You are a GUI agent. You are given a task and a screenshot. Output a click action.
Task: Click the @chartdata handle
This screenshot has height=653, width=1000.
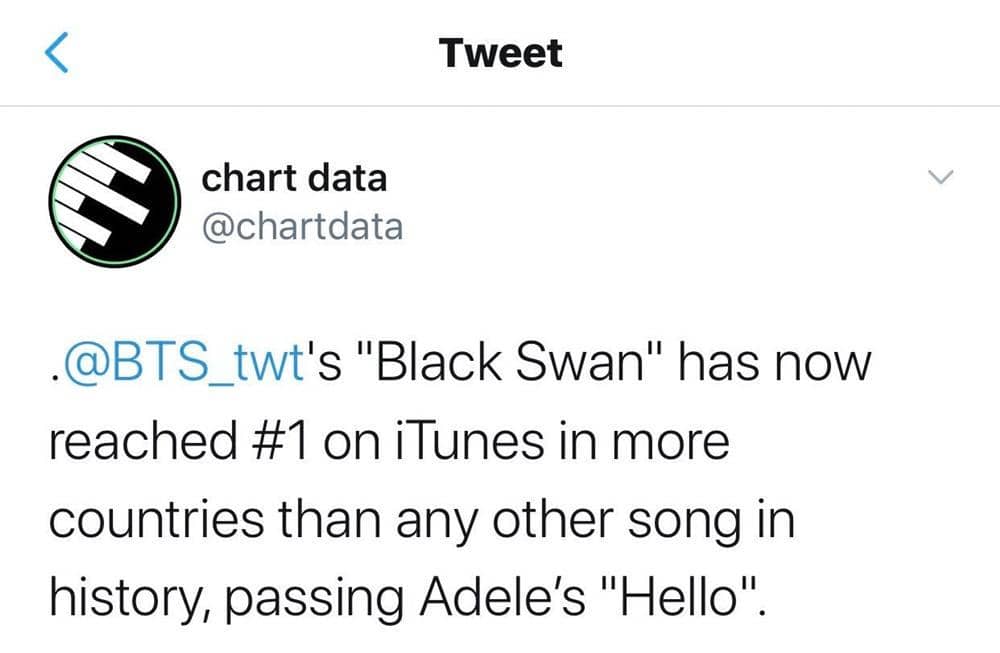[302, 227]
